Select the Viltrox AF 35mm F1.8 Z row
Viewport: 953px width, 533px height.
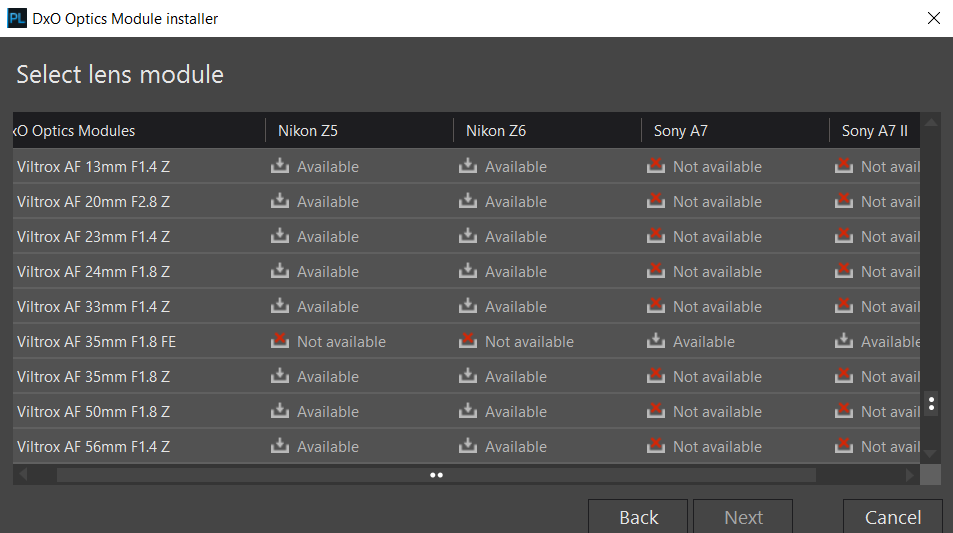(x=466, y=376)
